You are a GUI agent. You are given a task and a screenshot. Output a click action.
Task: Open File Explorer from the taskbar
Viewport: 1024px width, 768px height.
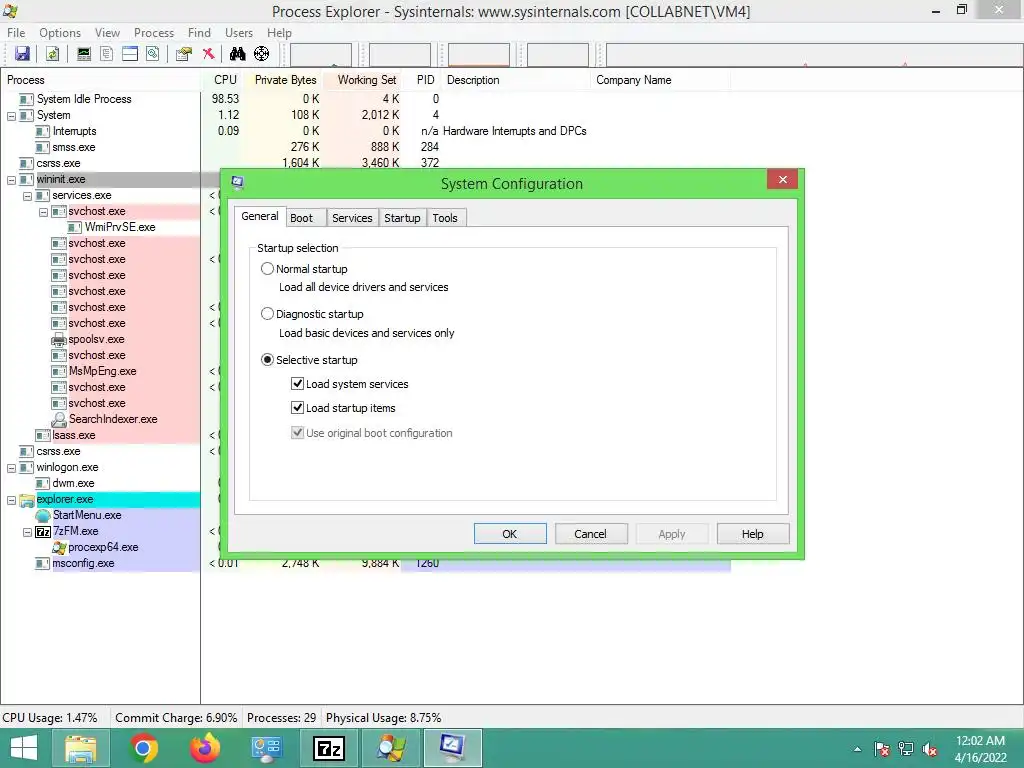[x=81, y=748]
